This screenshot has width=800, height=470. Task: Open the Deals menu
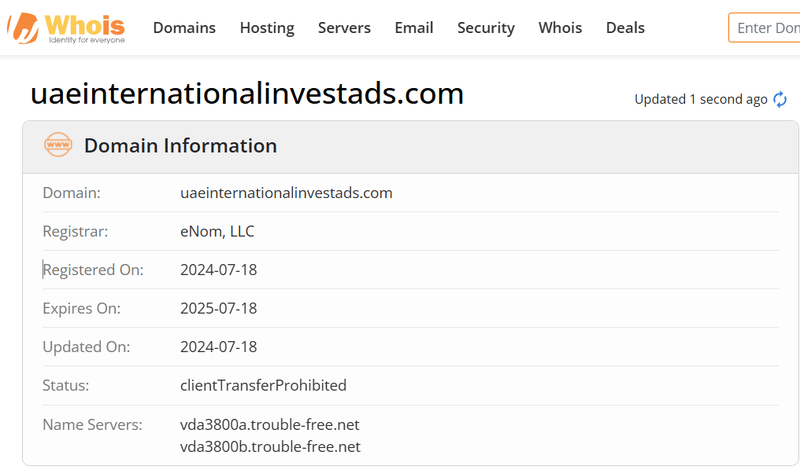(x=625, y=28)
